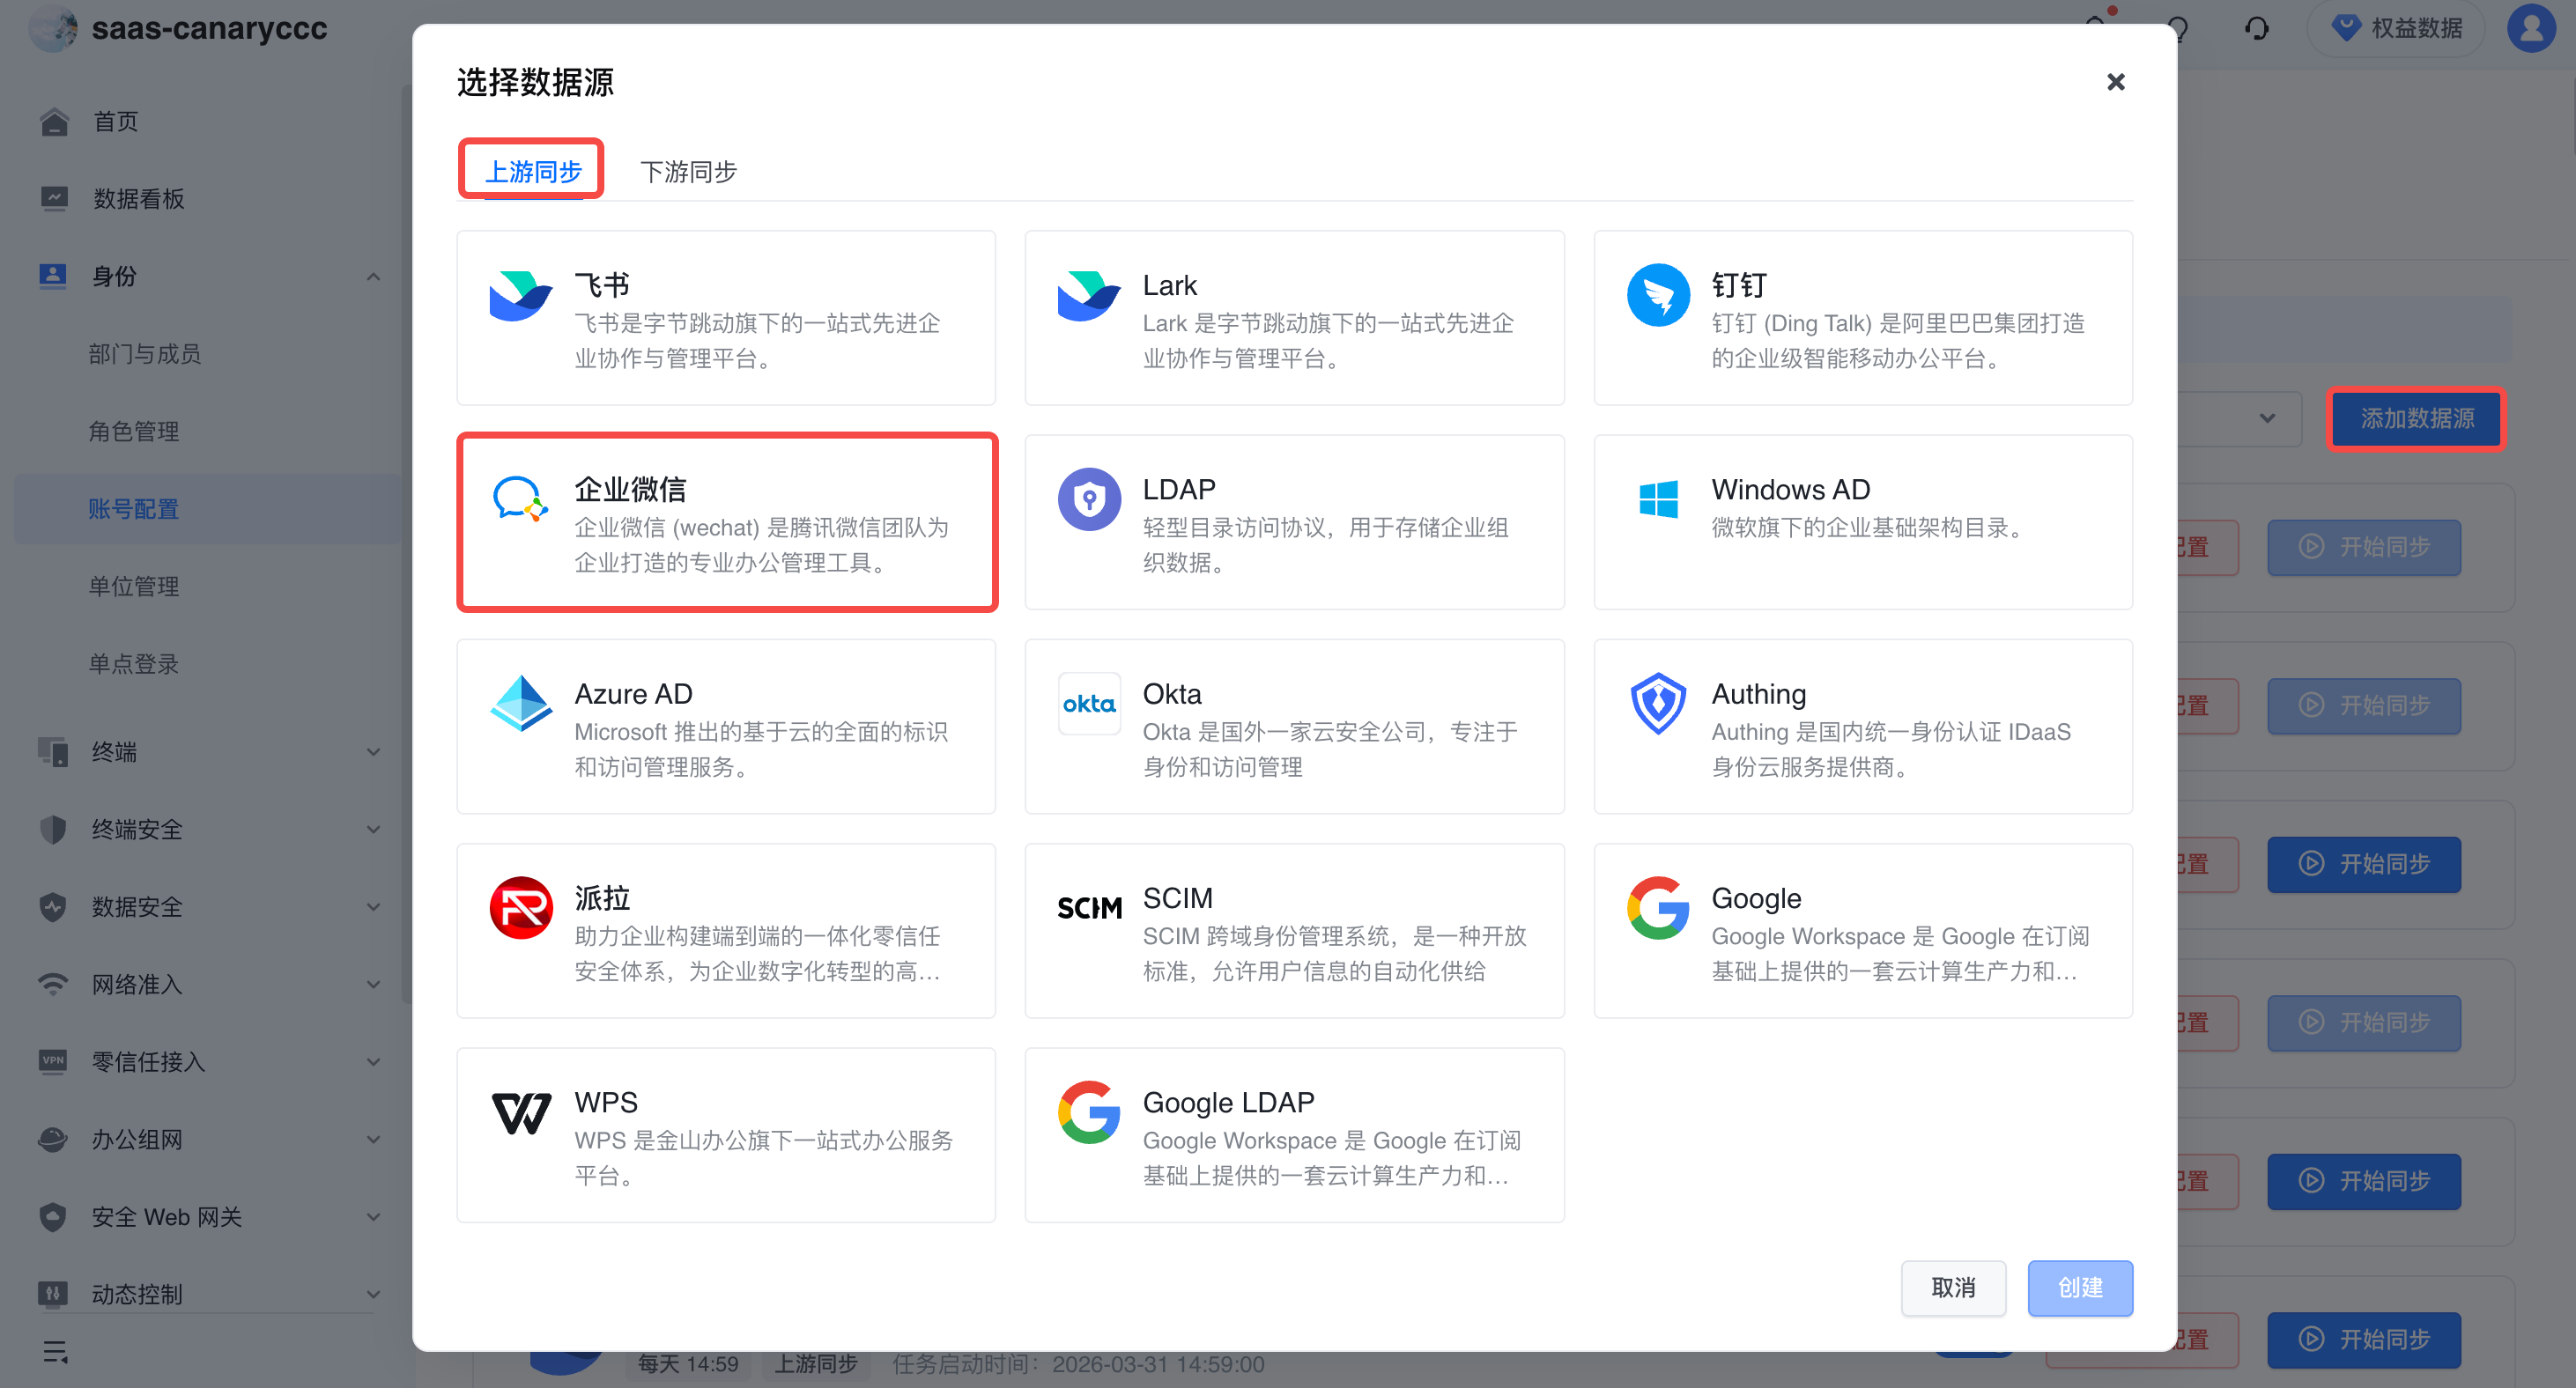
Task: Open the collapse sidebar menu icon
Action: click(x=55, y=1352)
